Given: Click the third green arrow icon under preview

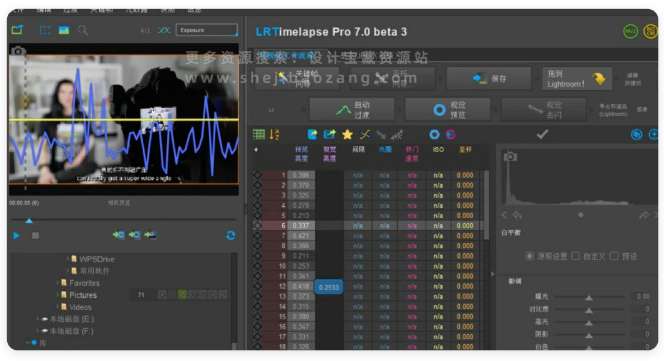Looking at the screenshot, I should (150, 235).
